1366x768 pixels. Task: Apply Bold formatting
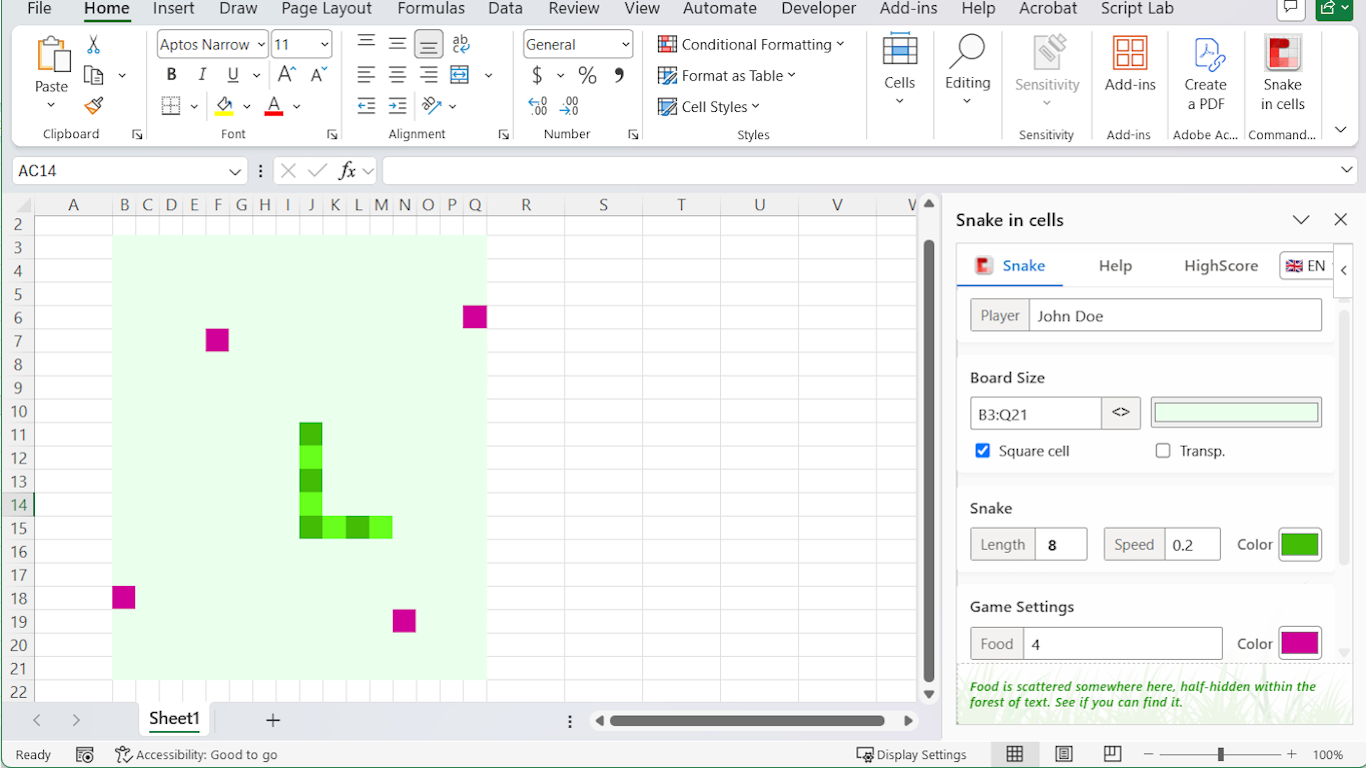172,75
